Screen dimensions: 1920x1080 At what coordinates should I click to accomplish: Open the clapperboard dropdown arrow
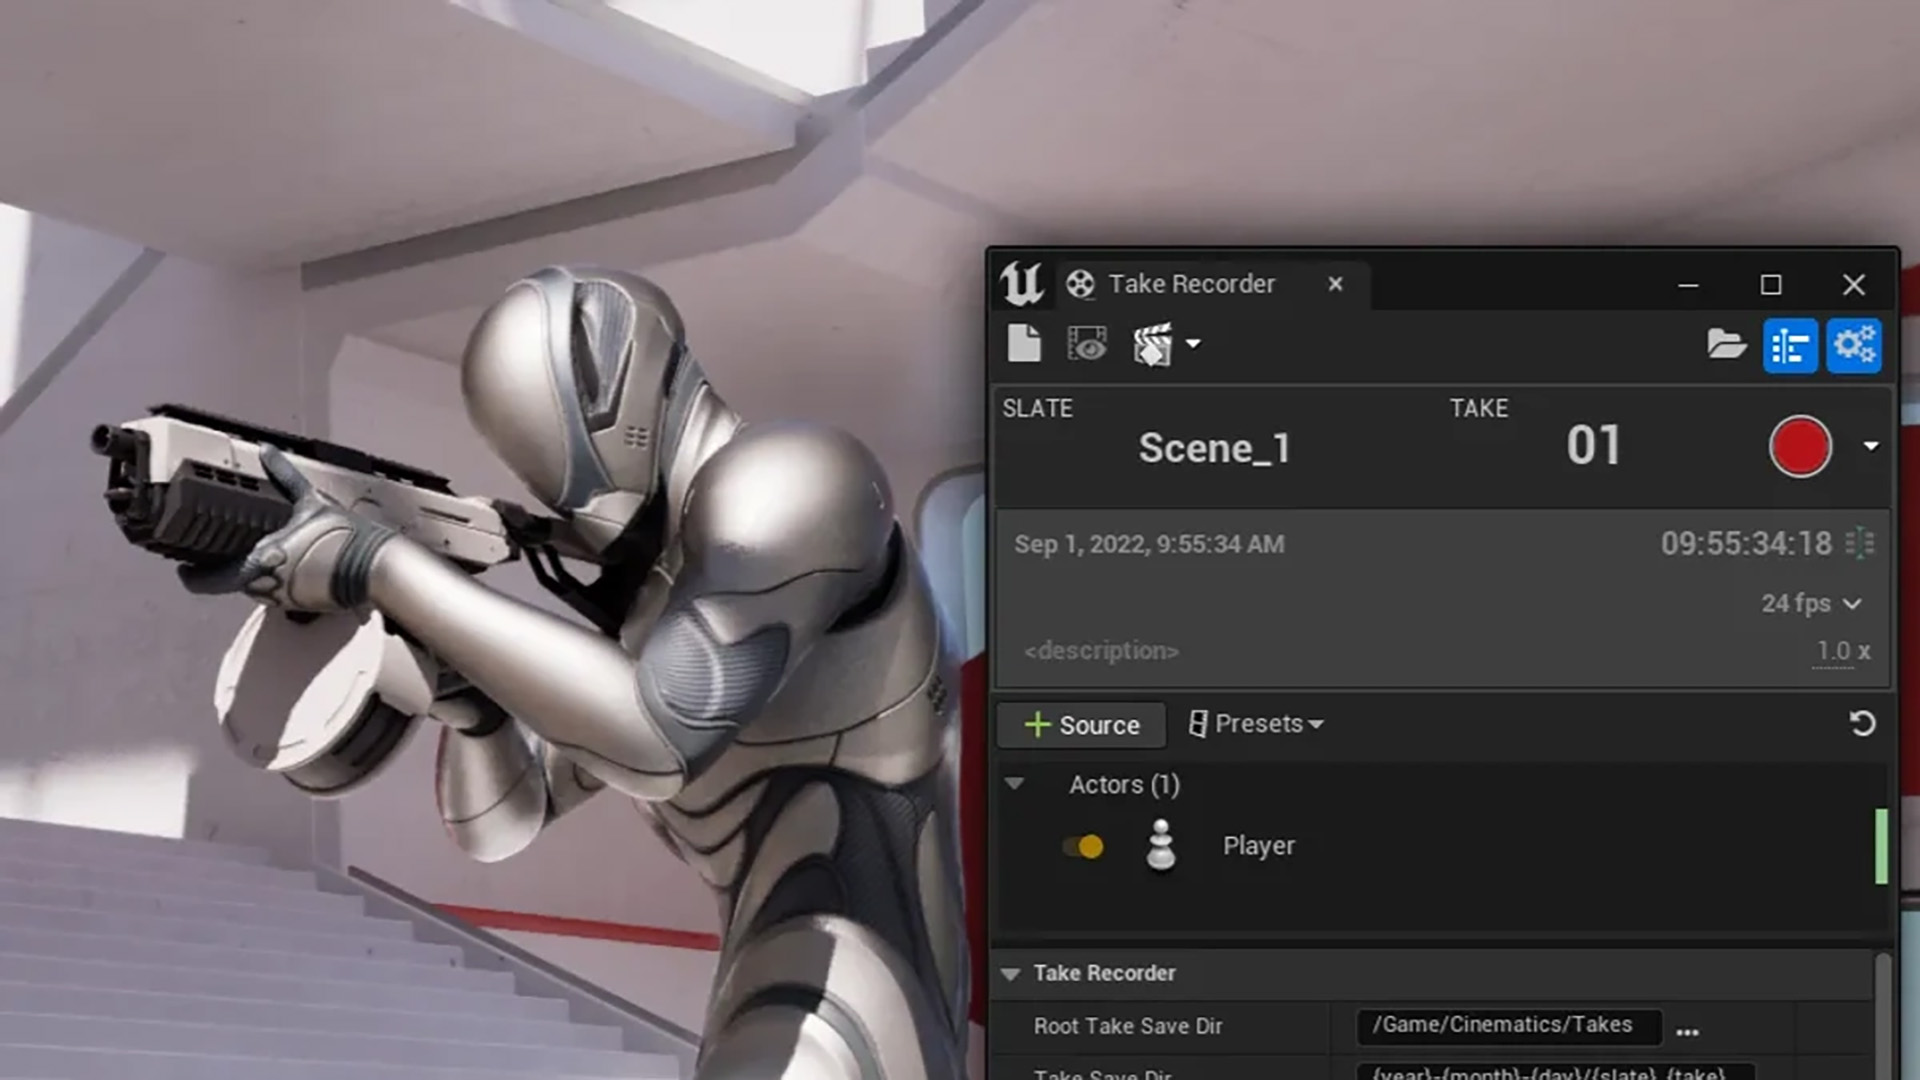coord(1193,345)
